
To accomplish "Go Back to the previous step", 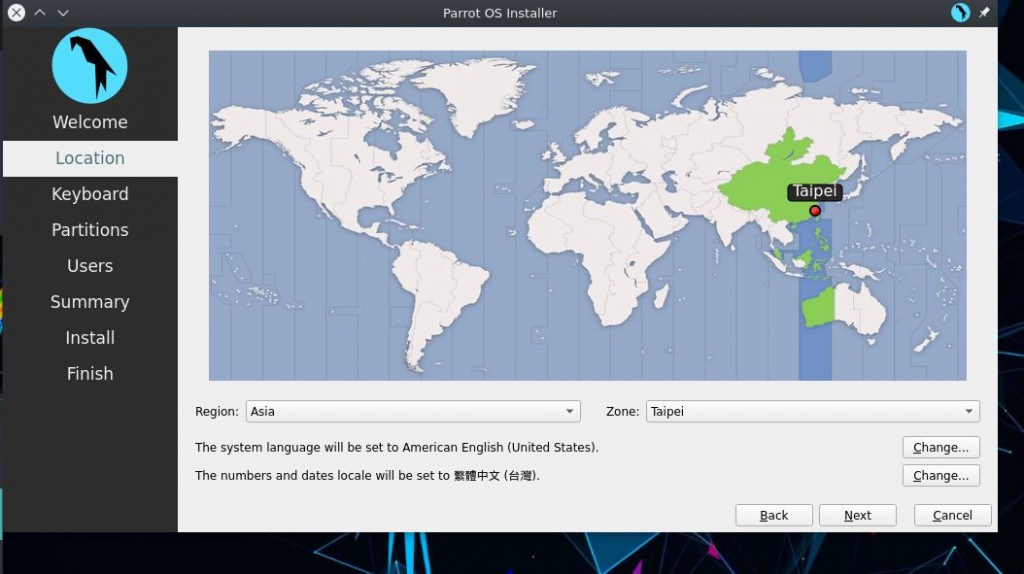I will click(774, 515).
